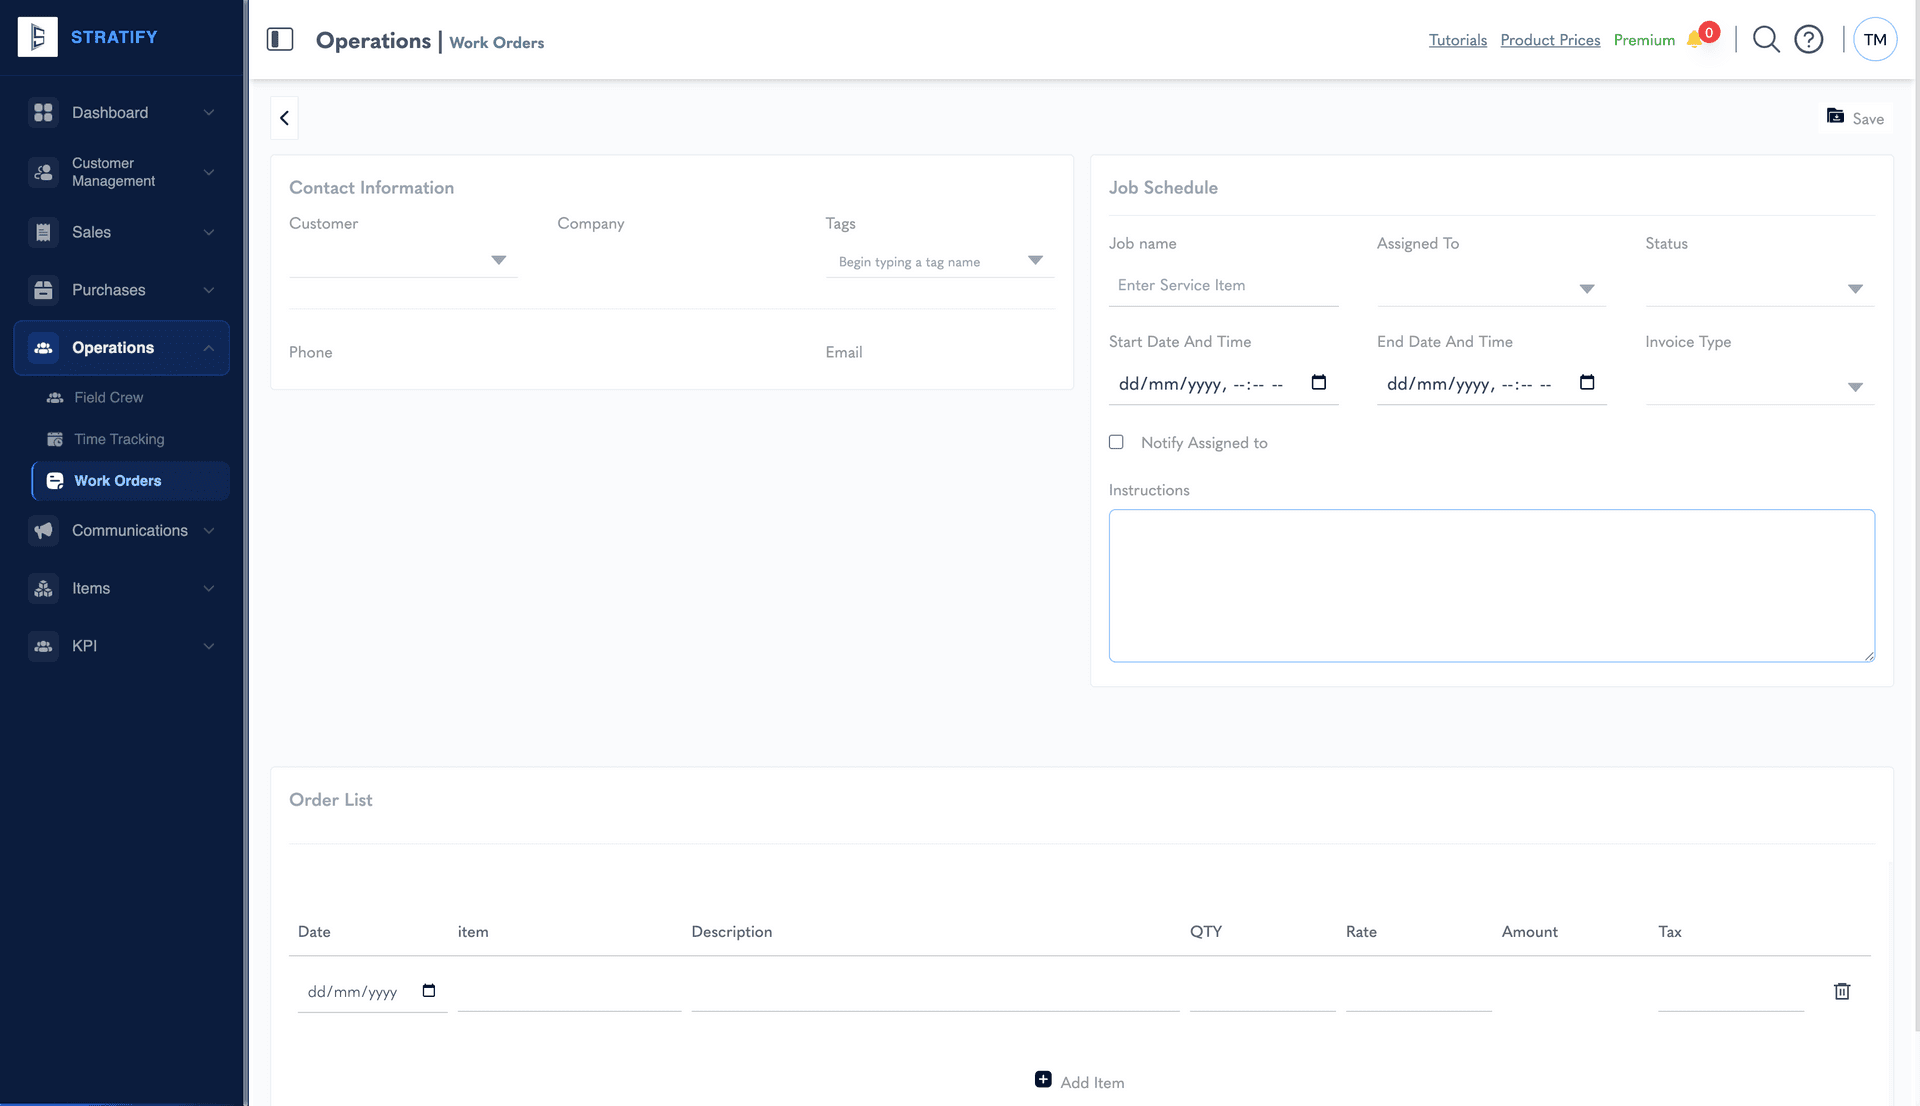
Task: Open the Status dropdown
Action: click(x=1855, y=288)
